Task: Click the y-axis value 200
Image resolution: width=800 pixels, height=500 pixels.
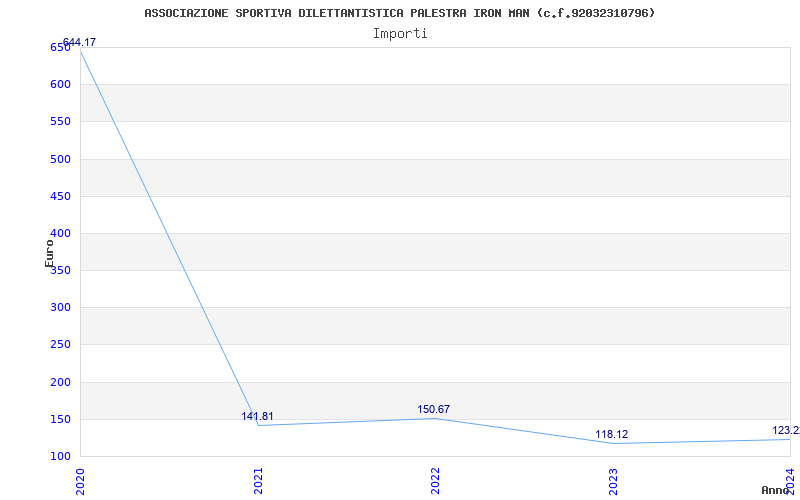Action: [60, 382]
